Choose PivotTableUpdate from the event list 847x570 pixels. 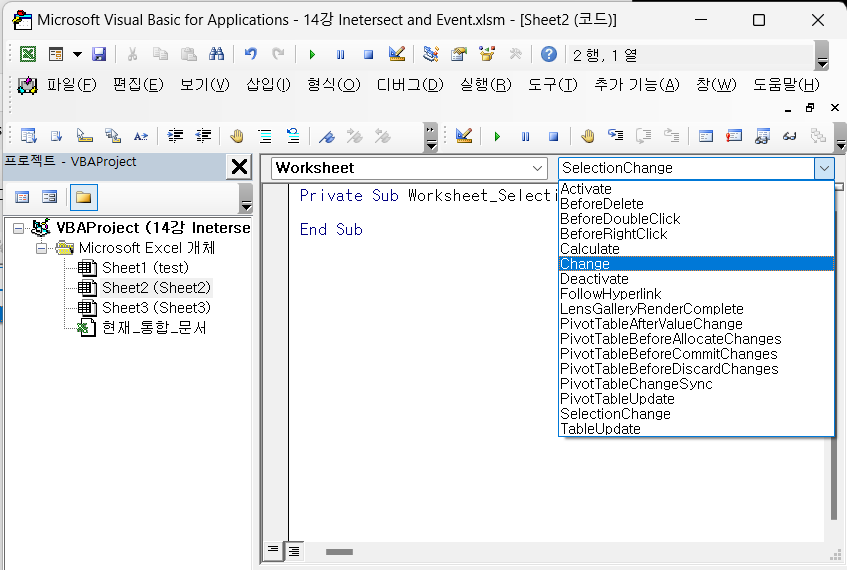pos(696,399)
